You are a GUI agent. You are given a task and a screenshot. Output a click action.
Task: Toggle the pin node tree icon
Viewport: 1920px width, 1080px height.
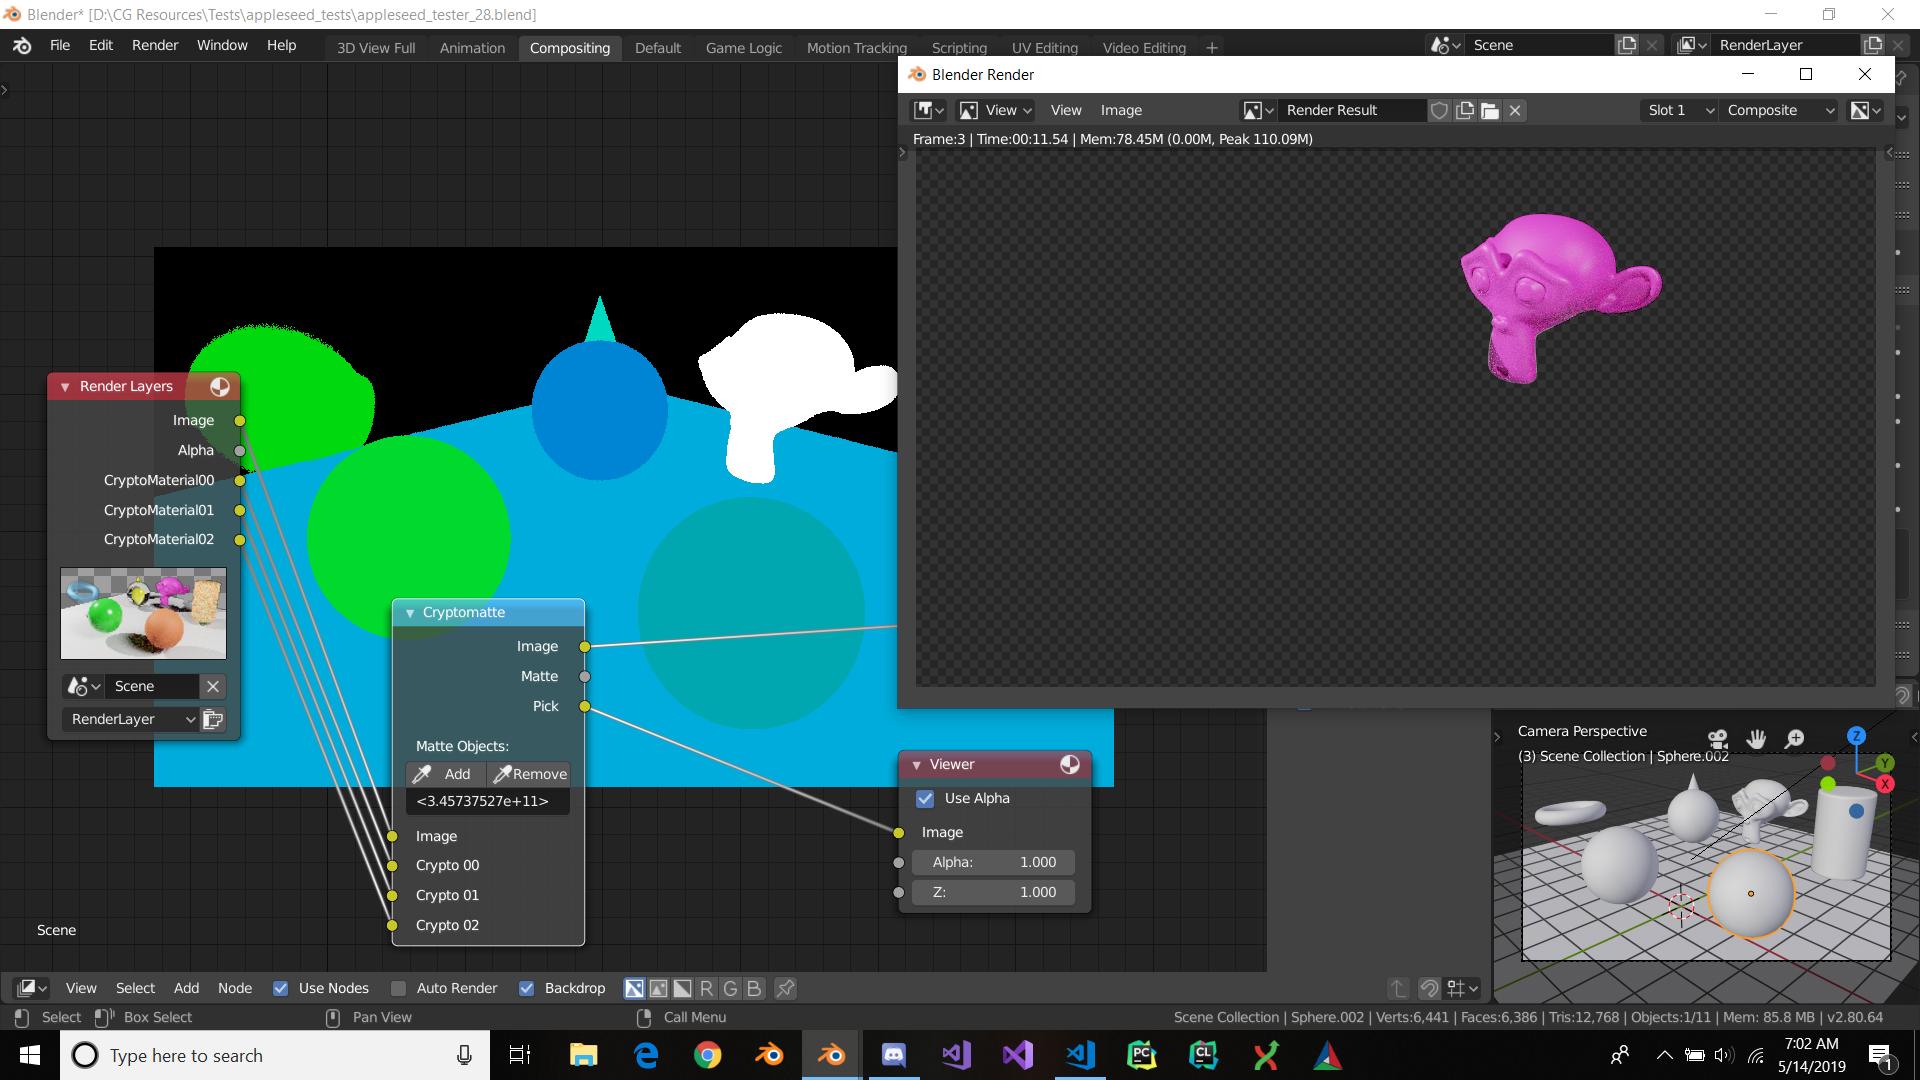786,988
